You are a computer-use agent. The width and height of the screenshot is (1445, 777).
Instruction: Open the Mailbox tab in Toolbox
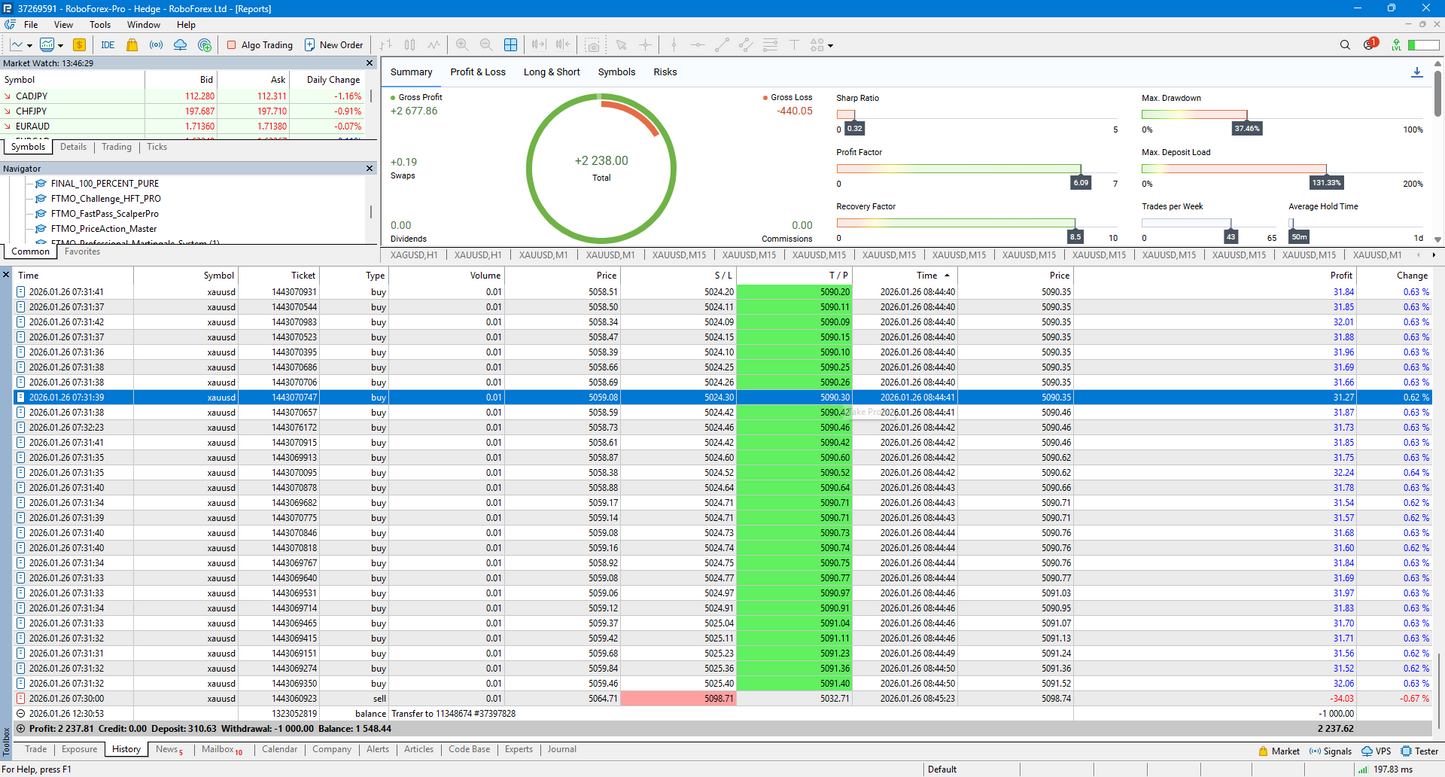(x=216, y=749)
